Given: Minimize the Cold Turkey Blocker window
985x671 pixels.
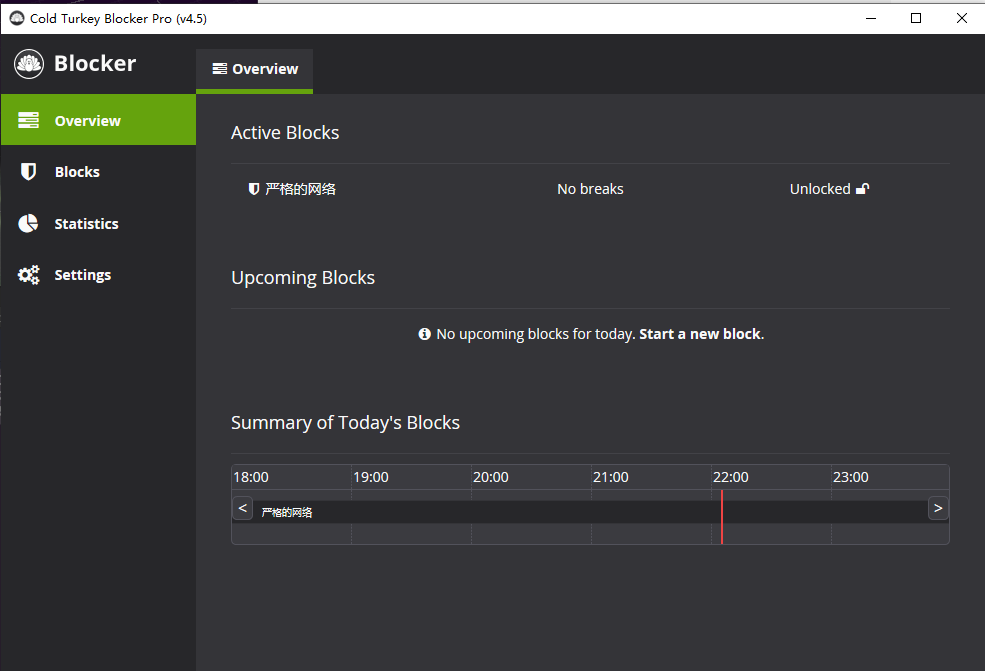Looking at the screenshot, I should [871, 18].
